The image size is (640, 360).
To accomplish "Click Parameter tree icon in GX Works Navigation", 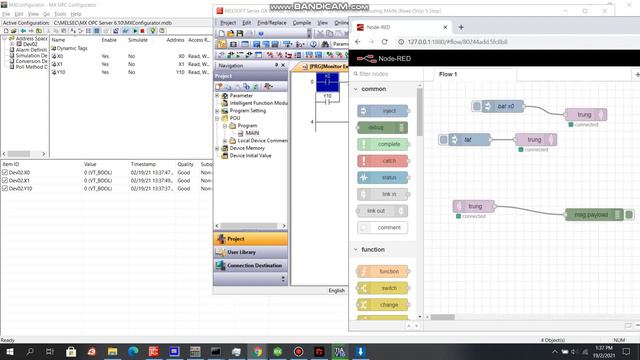I will tap(224, 96).
